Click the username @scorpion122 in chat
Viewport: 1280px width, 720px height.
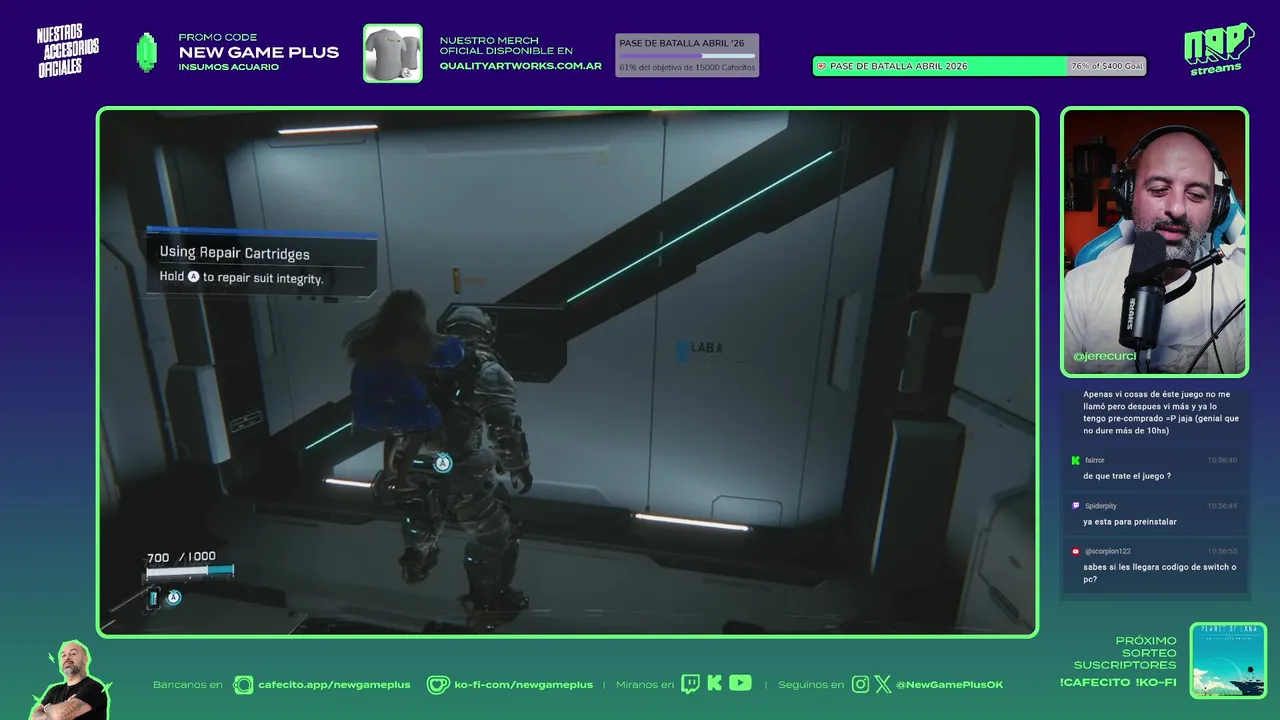click(1107, 551)
